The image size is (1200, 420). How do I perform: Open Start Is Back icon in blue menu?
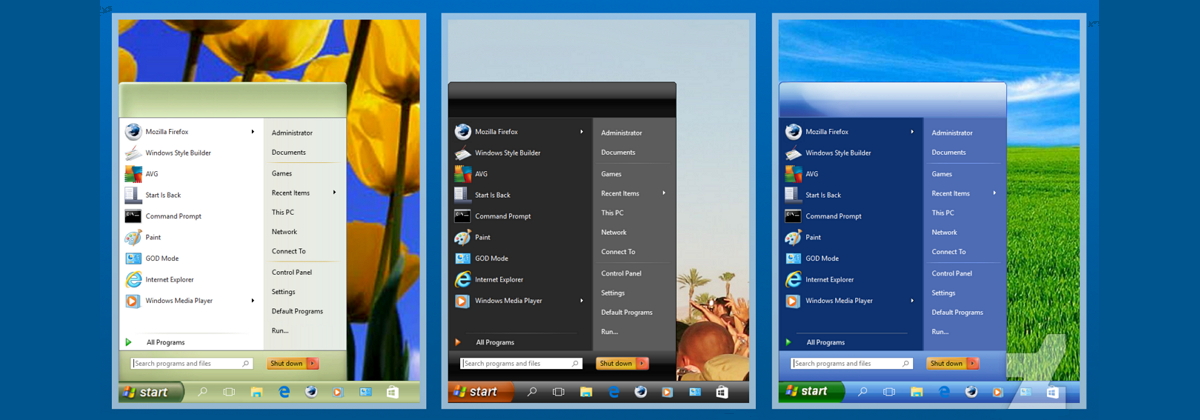point(793,195)
